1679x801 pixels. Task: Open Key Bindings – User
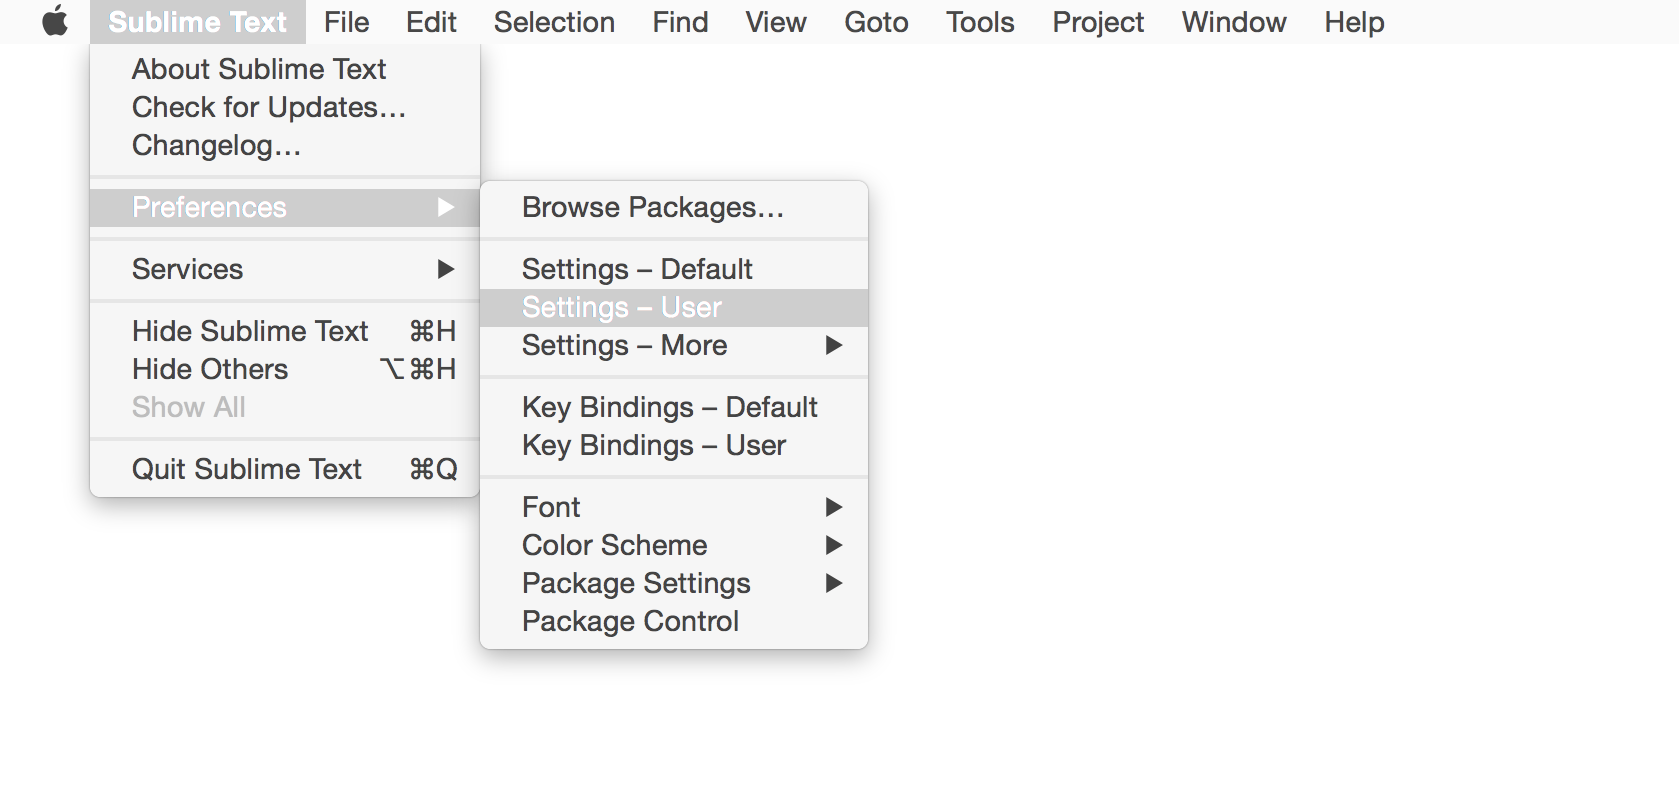click(654, 445)
